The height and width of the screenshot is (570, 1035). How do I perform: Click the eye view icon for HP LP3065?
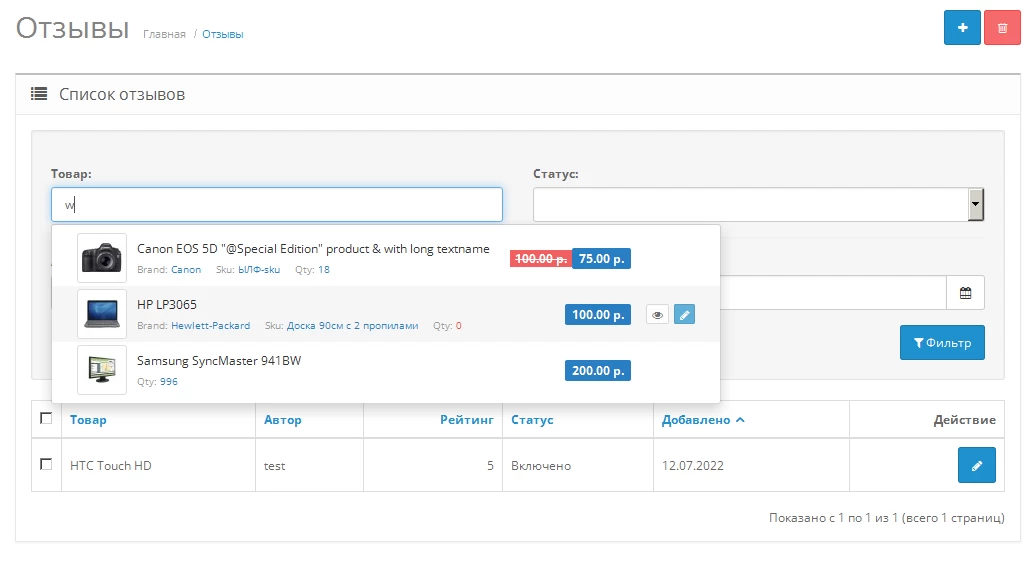coord(657,315)
